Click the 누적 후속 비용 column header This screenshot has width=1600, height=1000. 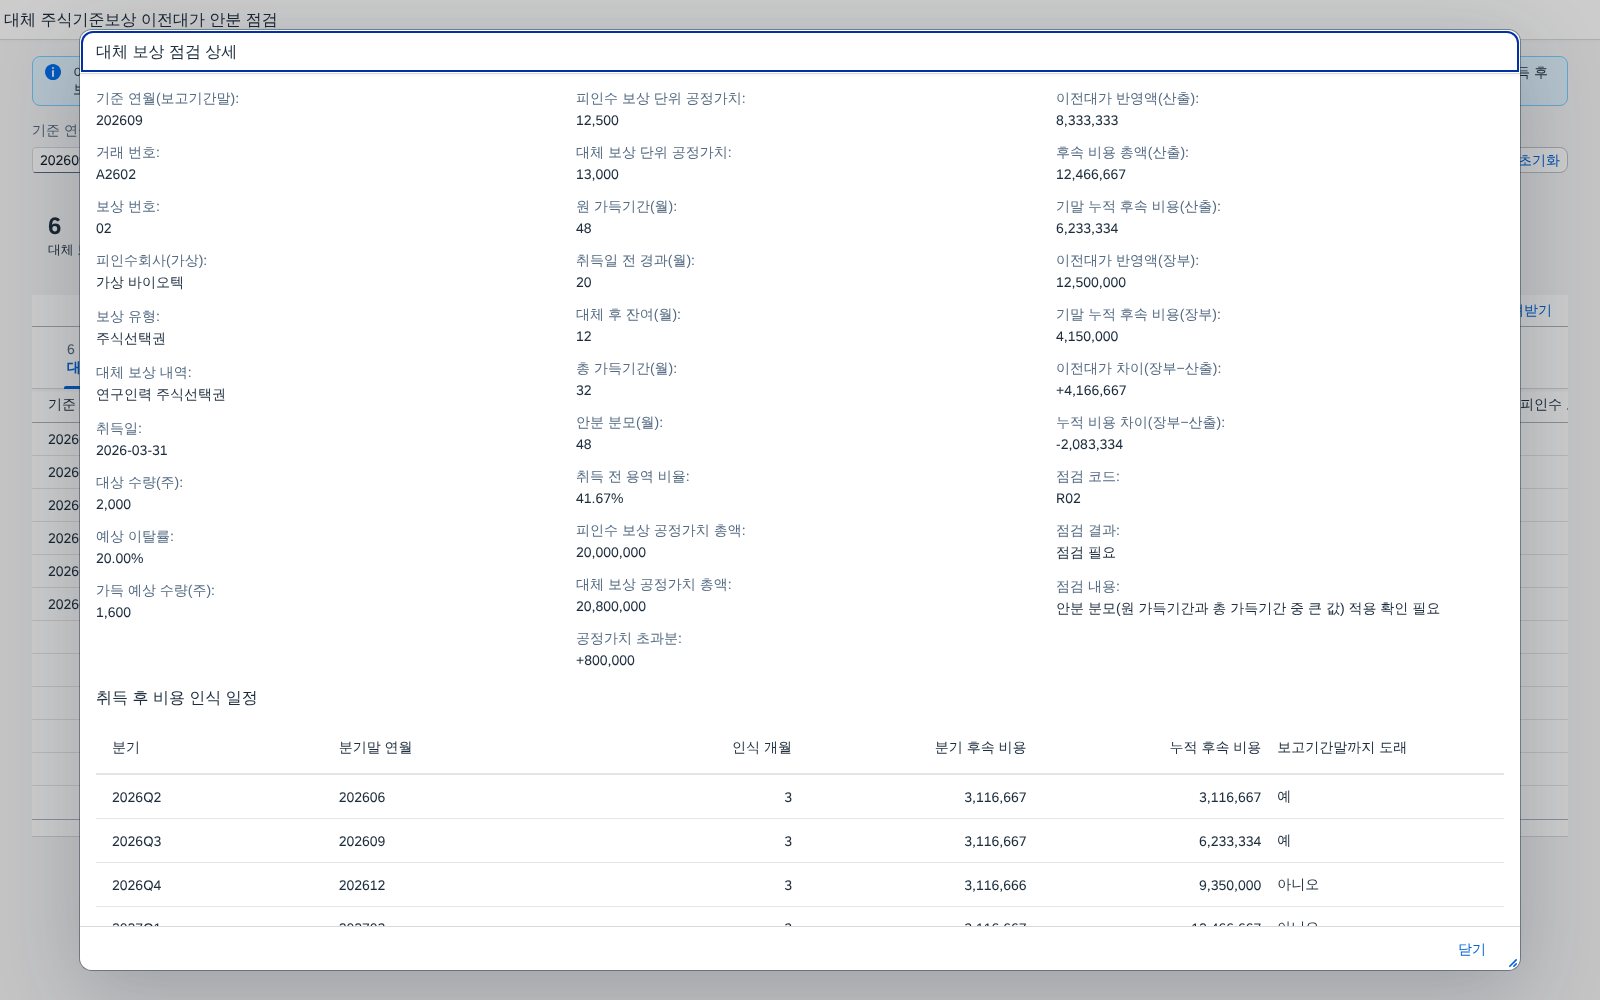[x=1215, y=747]
